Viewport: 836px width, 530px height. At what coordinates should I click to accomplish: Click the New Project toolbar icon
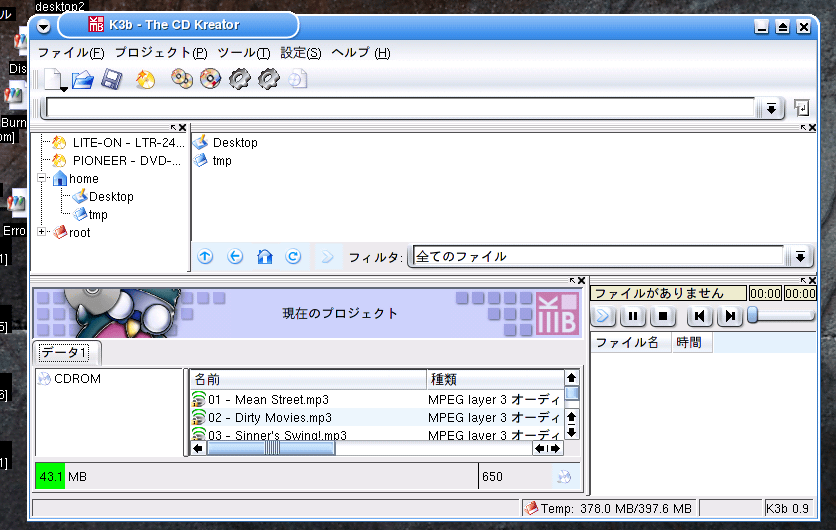point(53,79)
